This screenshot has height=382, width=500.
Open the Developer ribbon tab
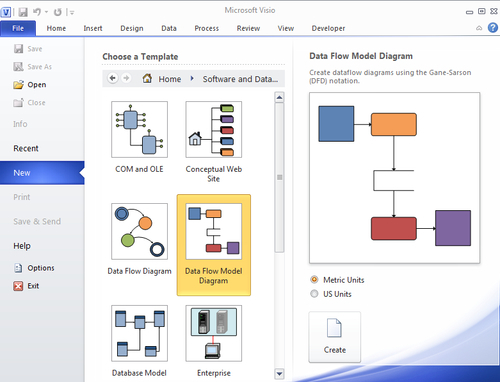click(x=328, y=28)
